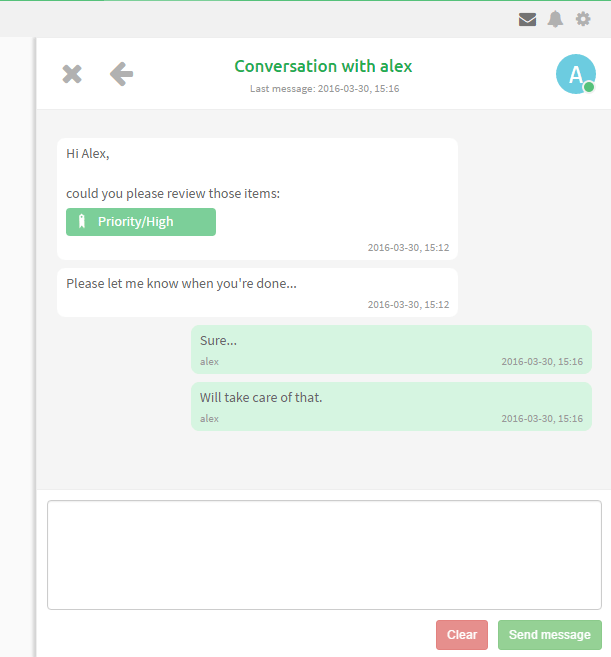Open the bell notifications icon

[555, 19]
